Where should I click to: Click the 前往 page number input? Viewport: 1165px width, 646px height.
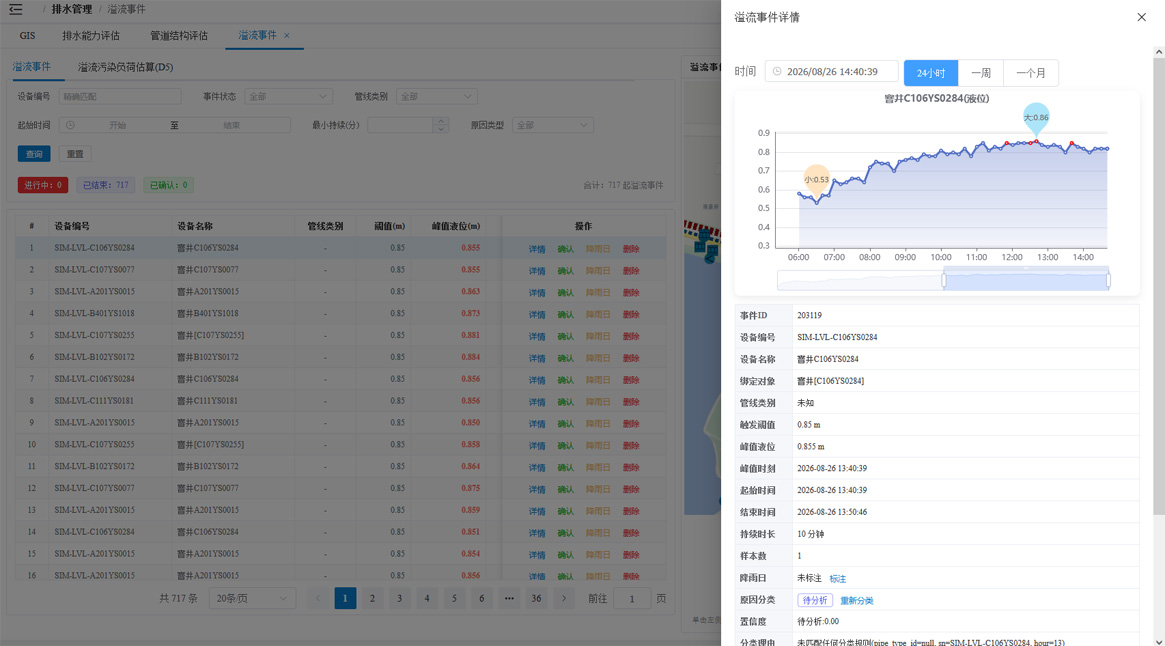(x=632, y=598)
